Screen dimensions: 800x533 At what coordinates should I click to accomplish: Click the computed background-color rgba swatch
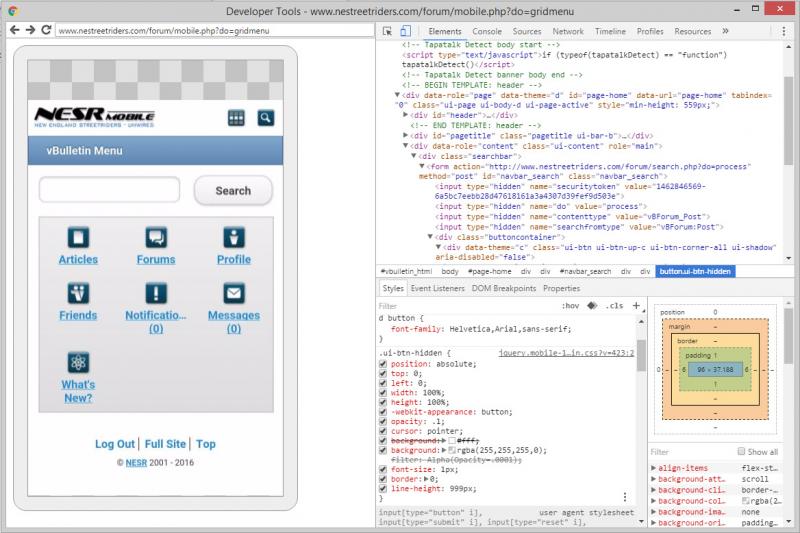click(x=745, y=501)
